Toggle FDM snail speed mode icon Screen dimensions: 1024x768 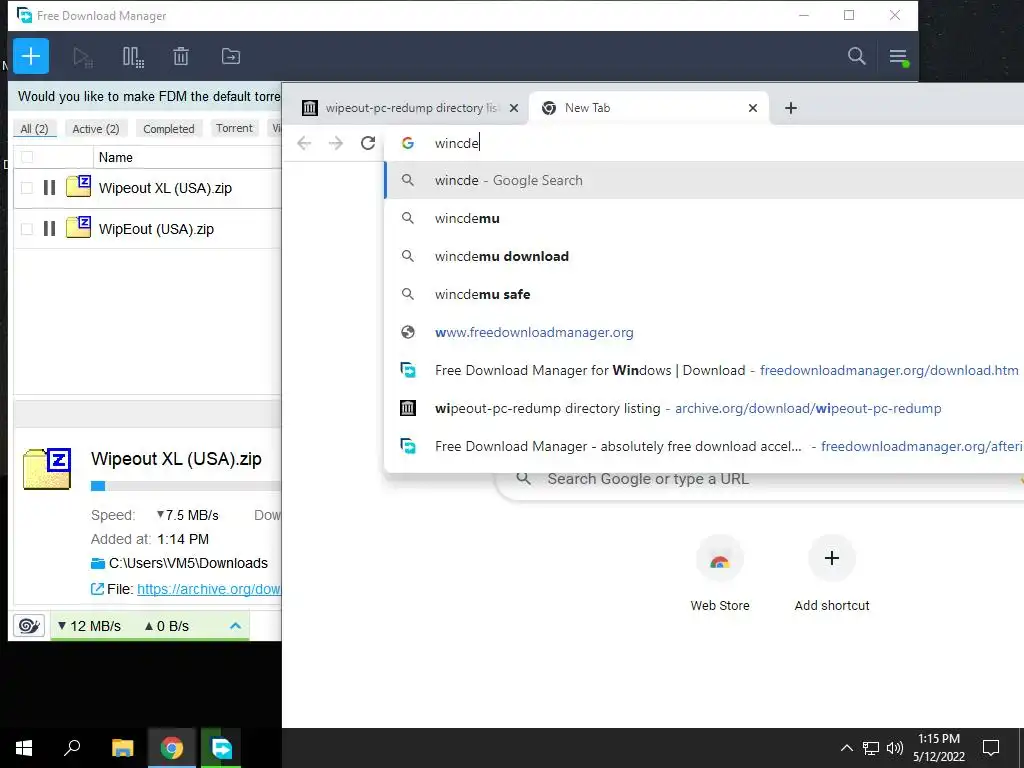point(29,626)
